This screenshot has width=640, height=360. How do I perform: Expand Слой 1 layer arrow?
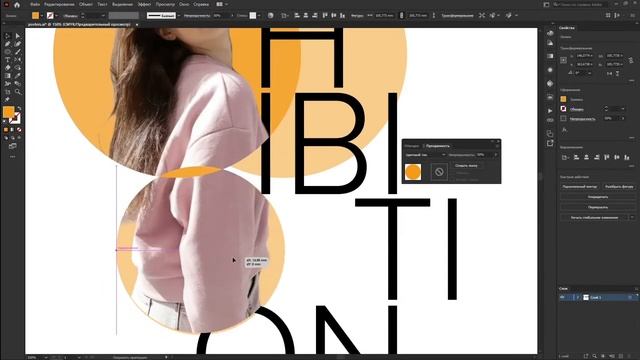click(x=578, y=298)
